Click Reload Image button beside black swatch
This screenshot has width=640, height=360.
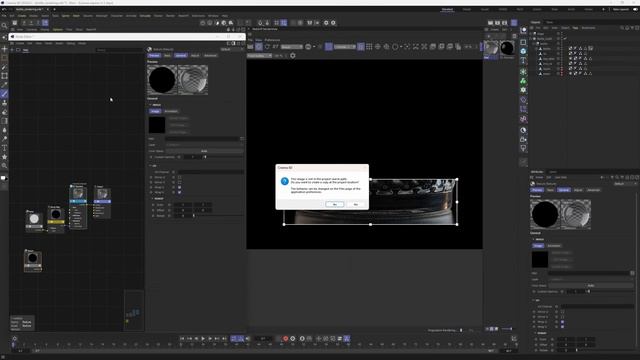178,118
